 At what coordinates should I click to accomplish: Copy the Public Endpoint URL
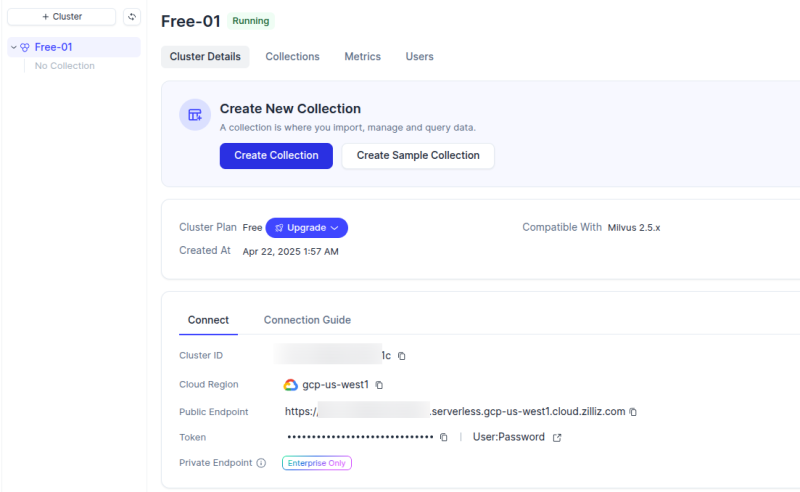[633, 411]
